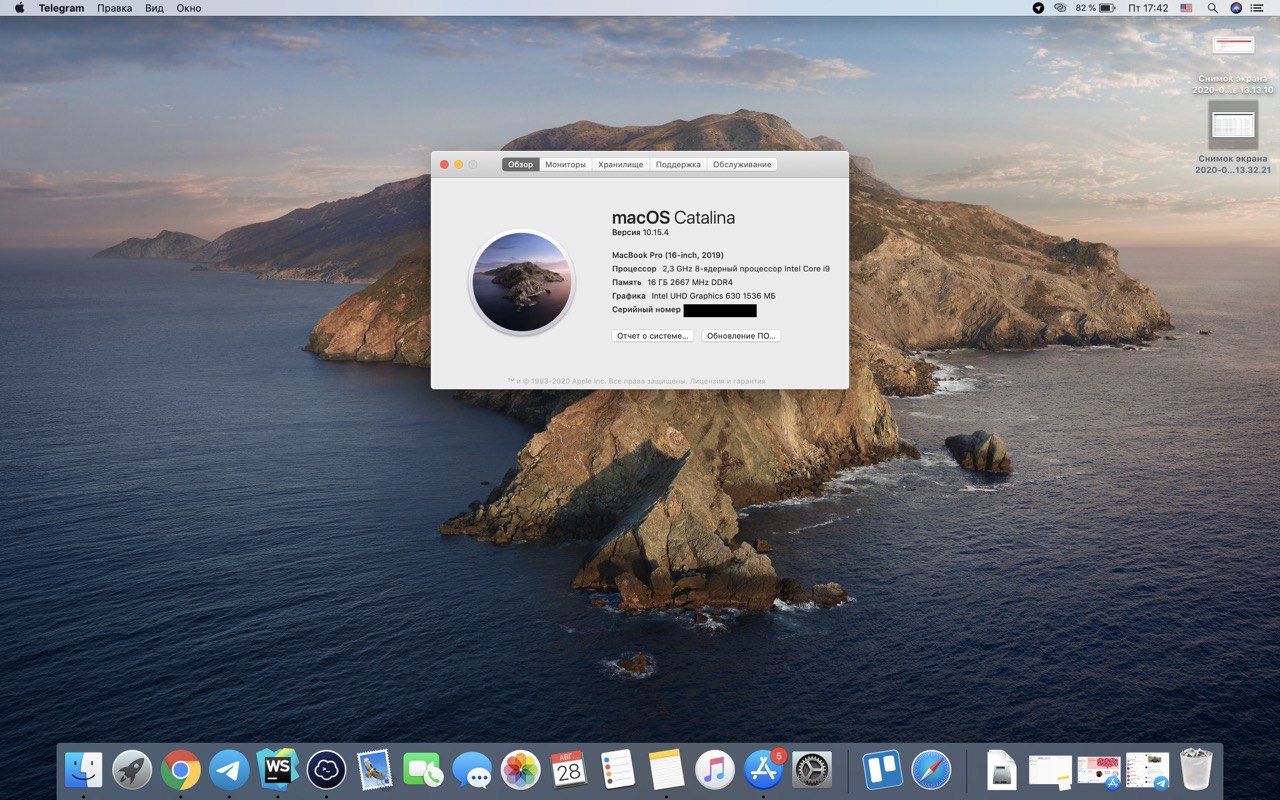This screenshot has height=800, width=1280.
Task: Open Reminders from the Dock
Action: point(618,770)
